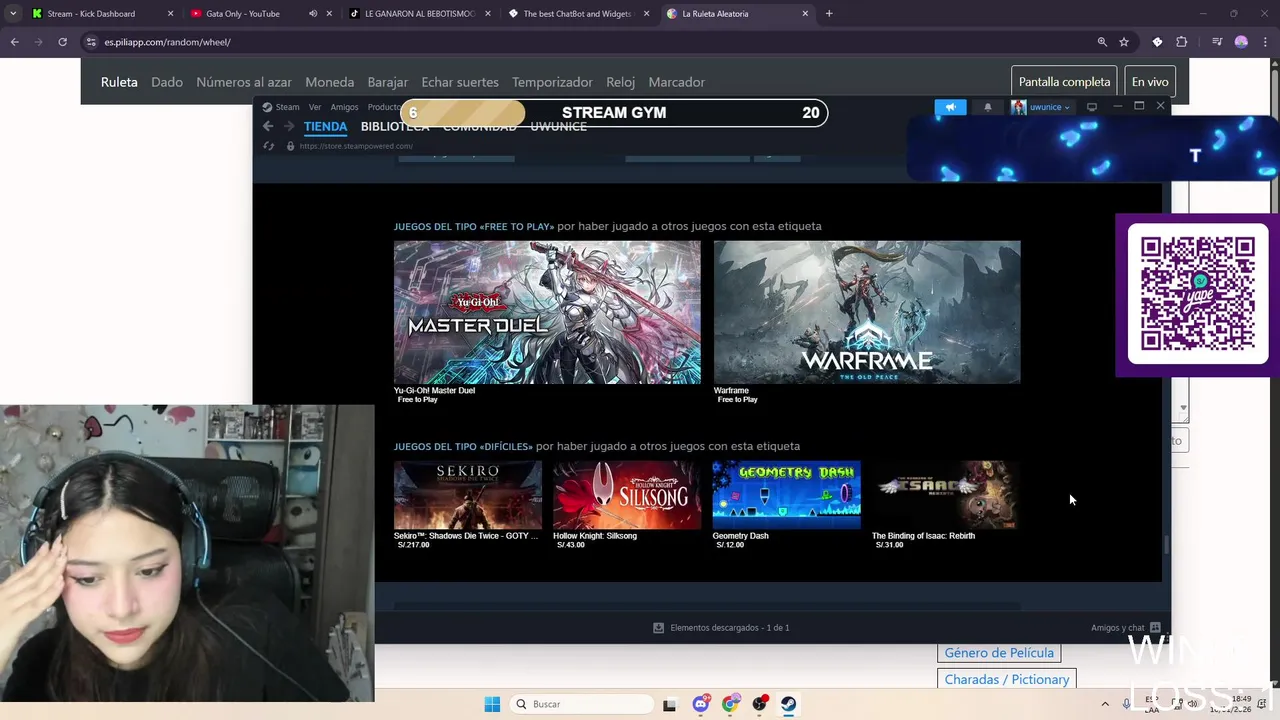Open the Amigos menu in Steam
The width and height of the screenshot is (1280, 720).
[344, 107]
